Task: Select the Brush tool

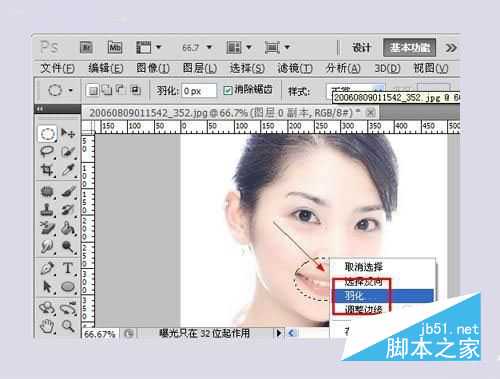Action: (x=68, y=192)
